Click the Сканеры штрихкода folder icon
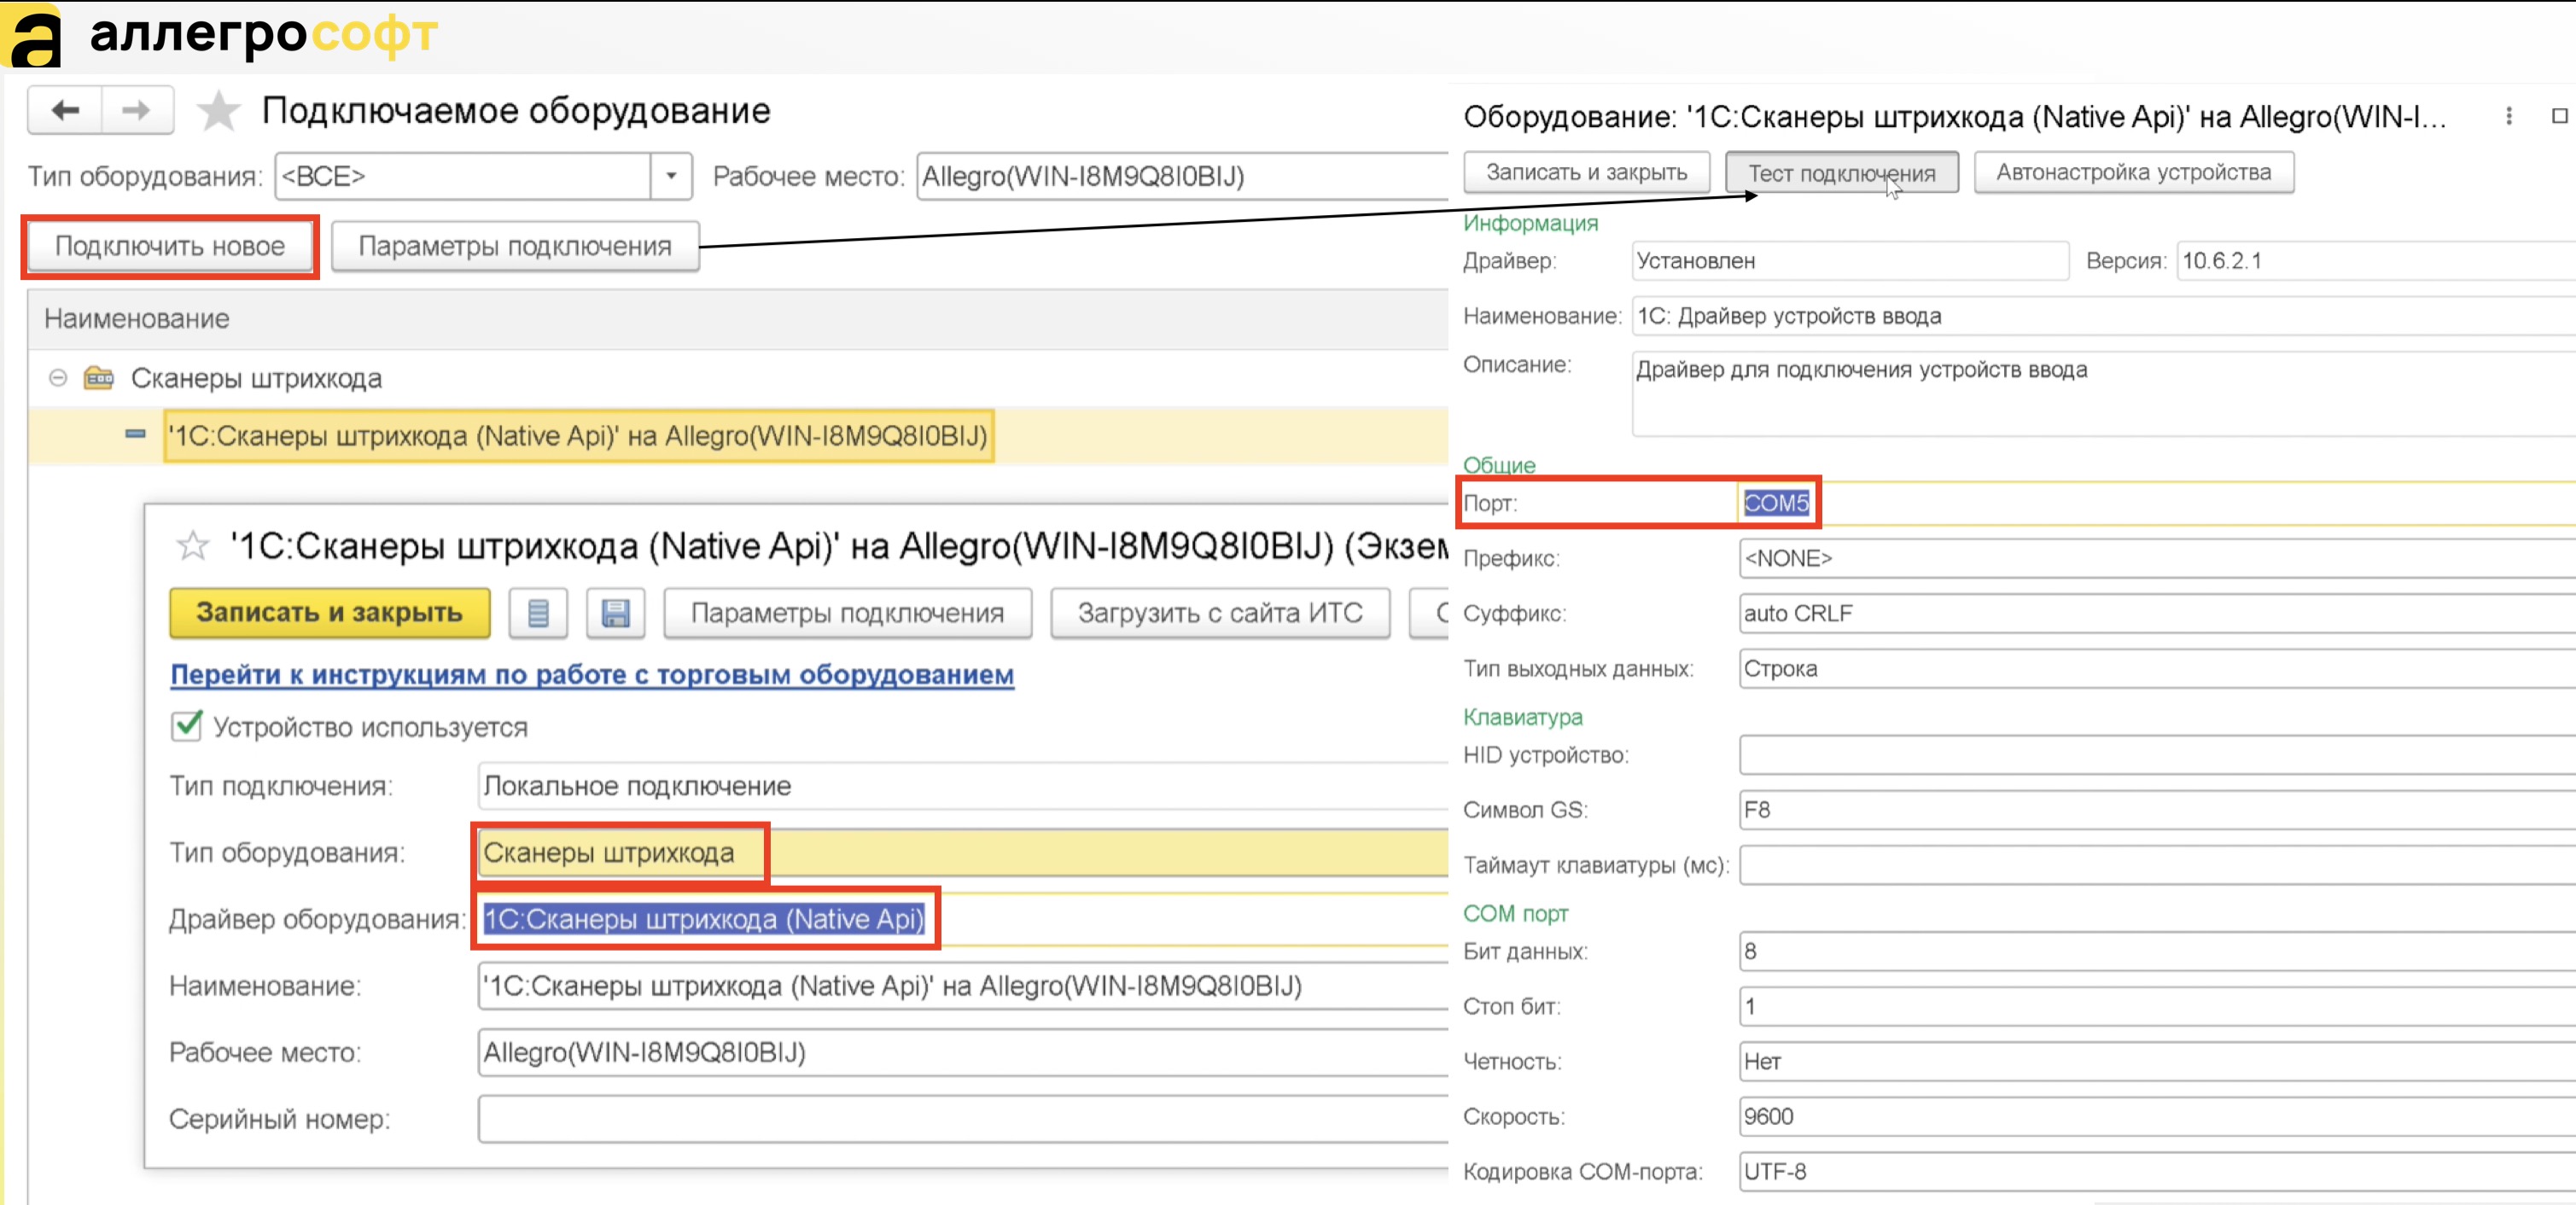This screenshot has height=1205, width=2576. pyautogui.click(x=98, y=378)
